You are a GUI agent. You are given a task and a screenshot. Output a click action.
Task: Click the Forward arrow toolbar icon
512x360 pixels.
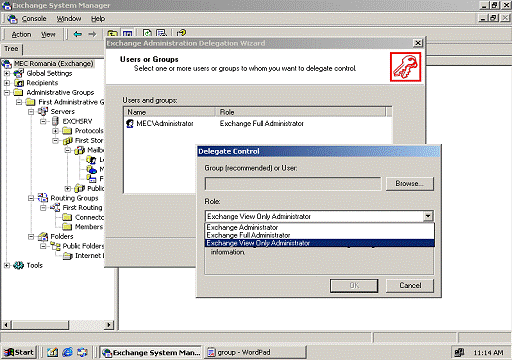pyautogui.click(x=92, y=34)
